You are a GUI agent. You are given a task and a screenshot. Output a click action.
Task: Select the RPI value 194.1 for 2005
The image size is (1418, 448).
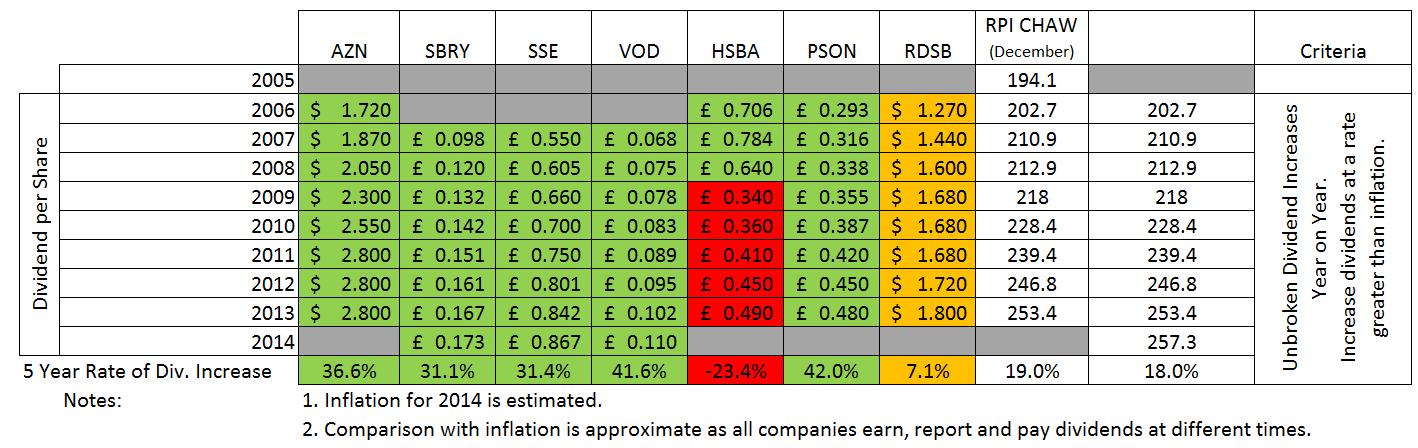point(1029,77)
